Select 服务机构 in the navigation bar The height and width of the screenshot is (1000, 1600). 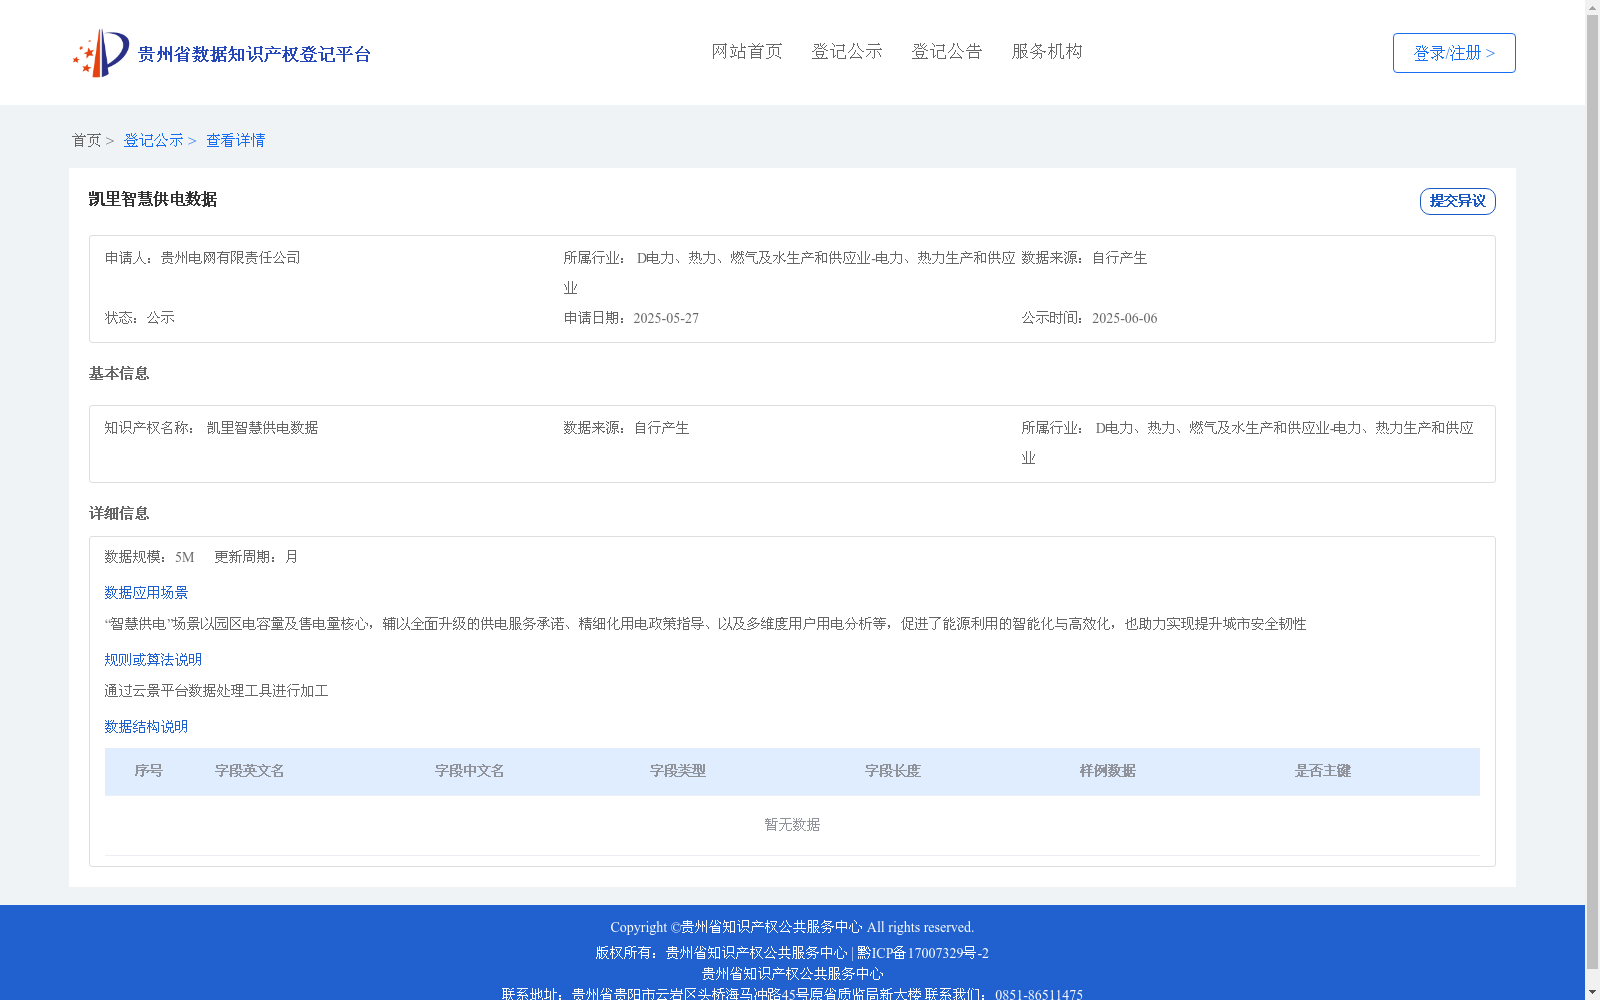[1047, 52]
